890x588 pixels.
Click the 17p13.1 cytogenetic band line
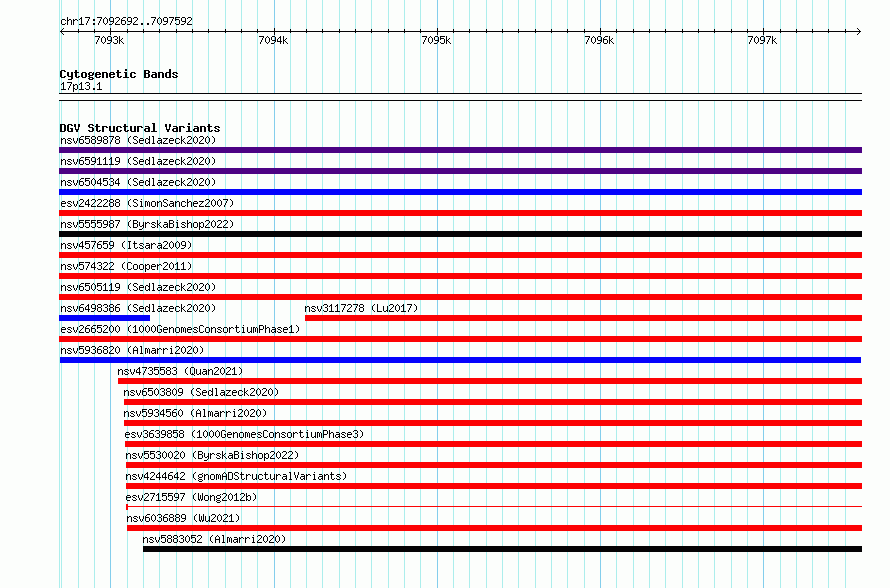tap(460, 97)
